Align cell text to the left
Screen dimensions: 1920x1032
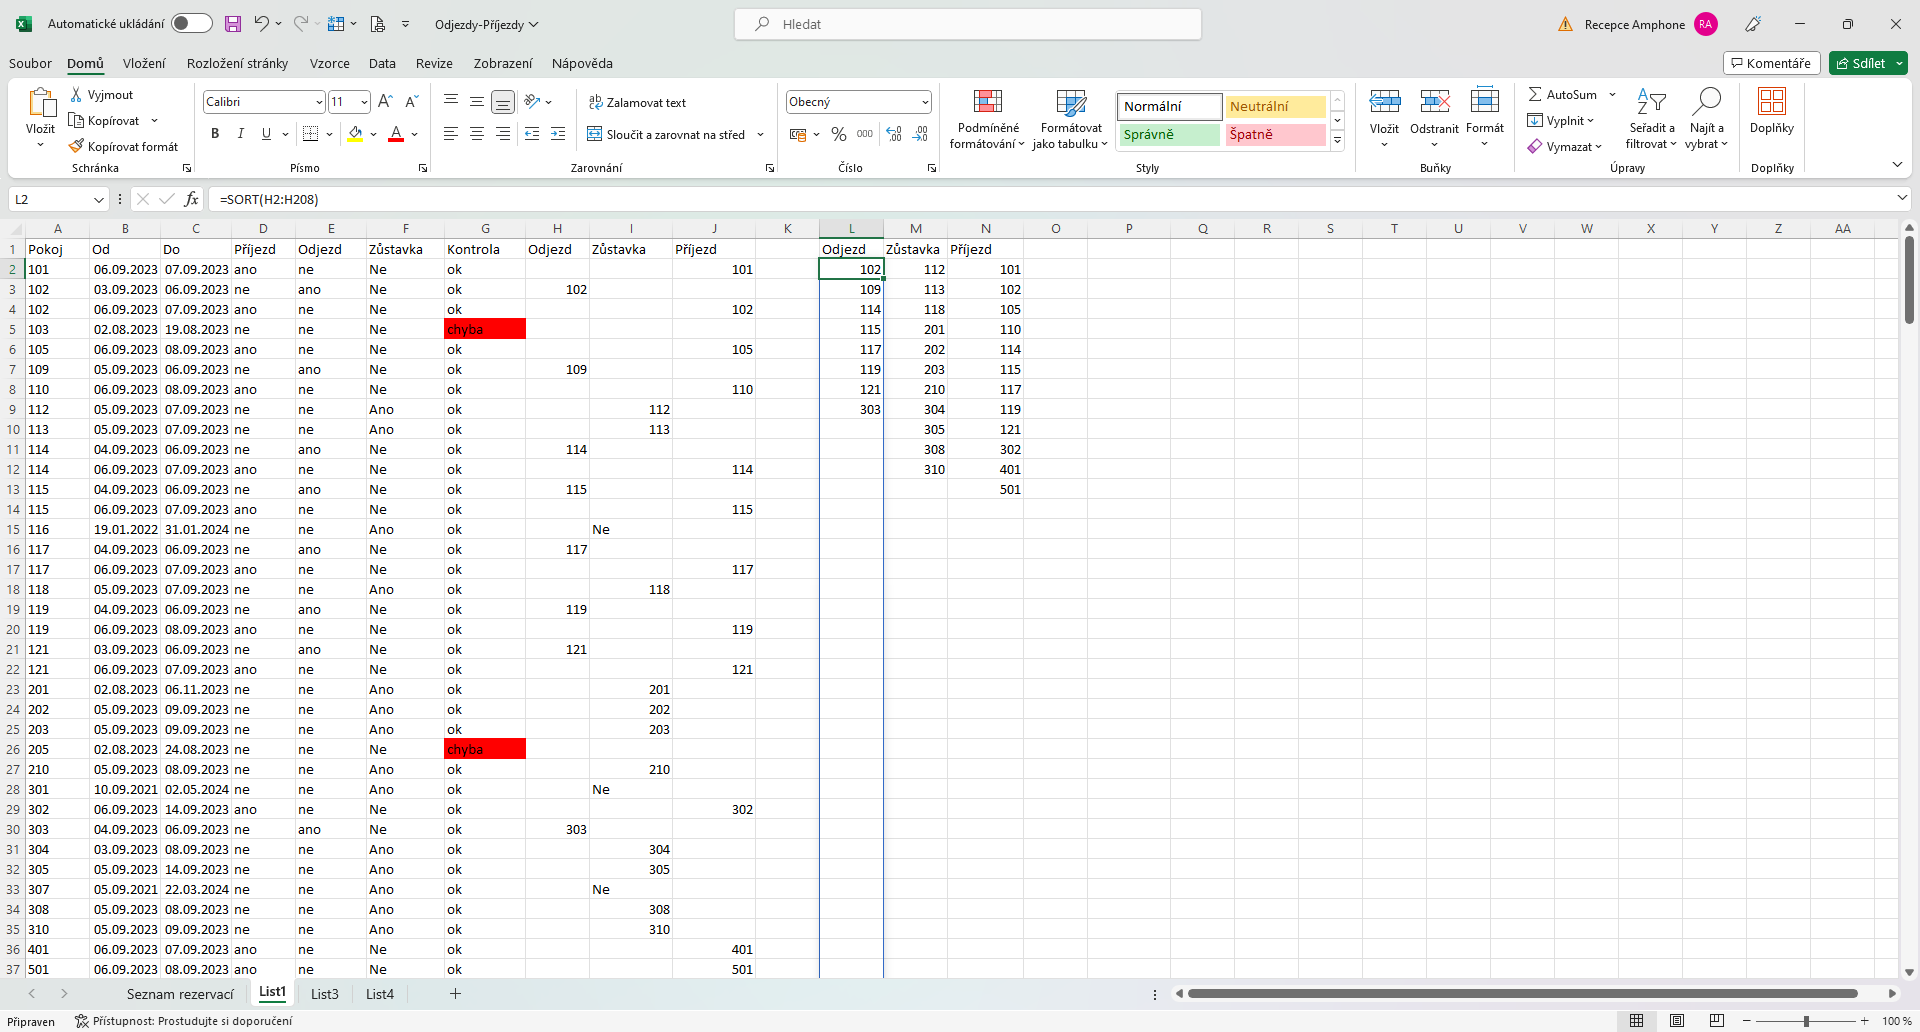[x=451, y=134]
